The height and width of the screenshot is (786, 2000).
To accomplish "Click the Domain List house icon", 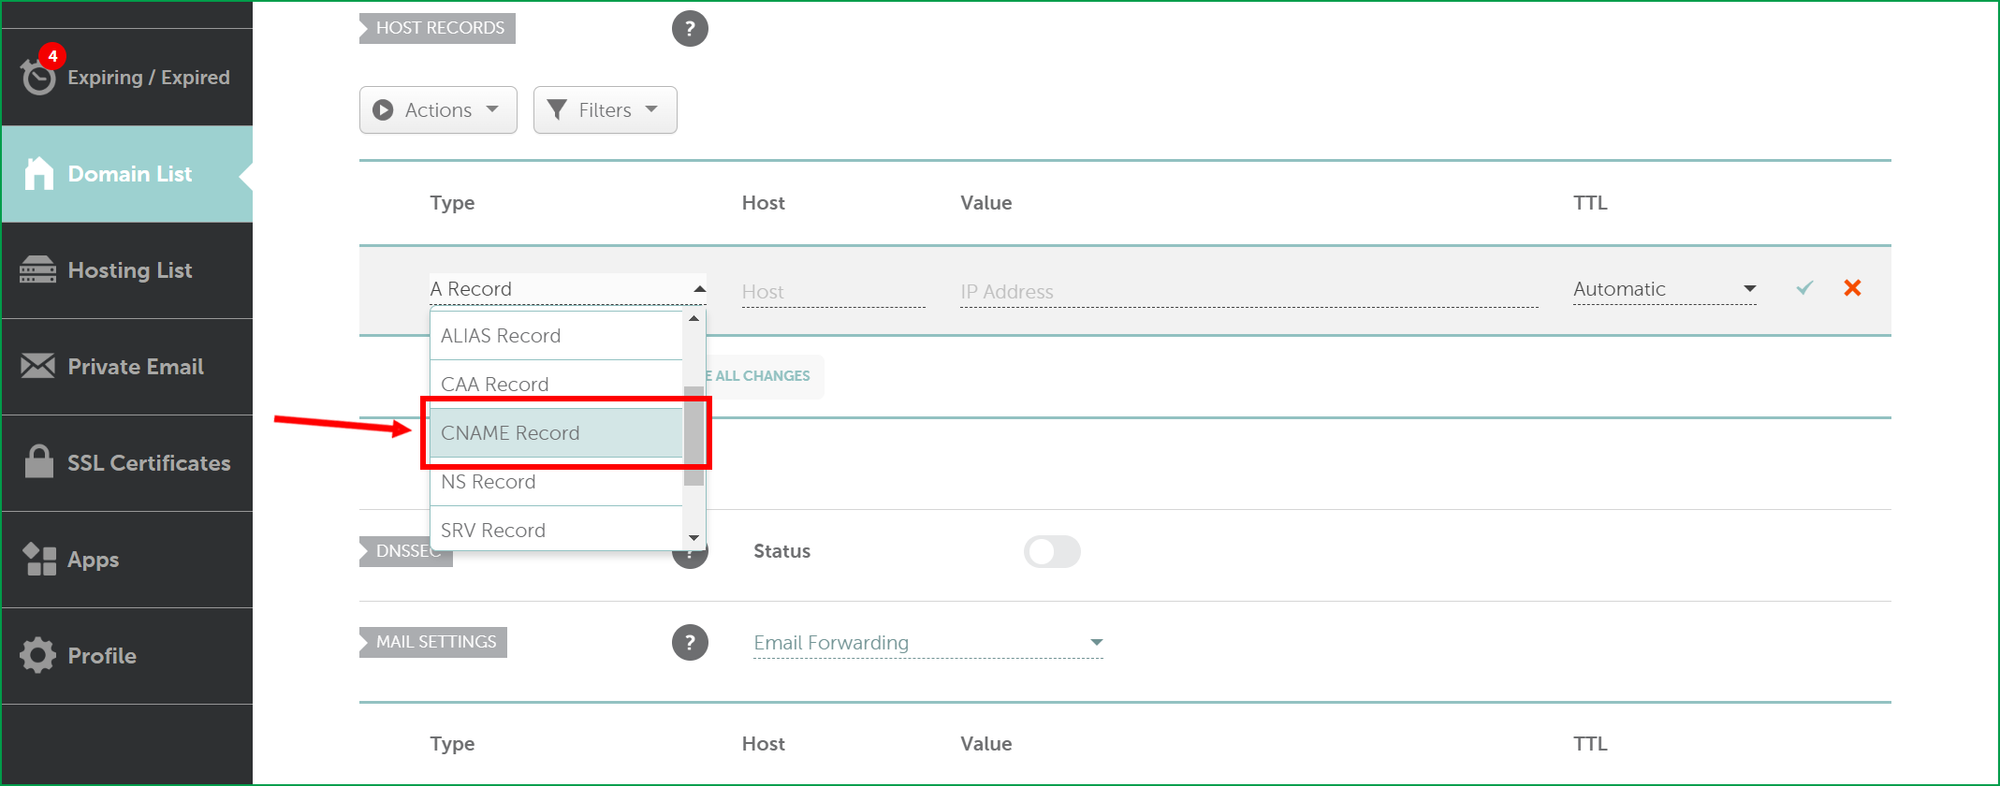I will [39, 174].
